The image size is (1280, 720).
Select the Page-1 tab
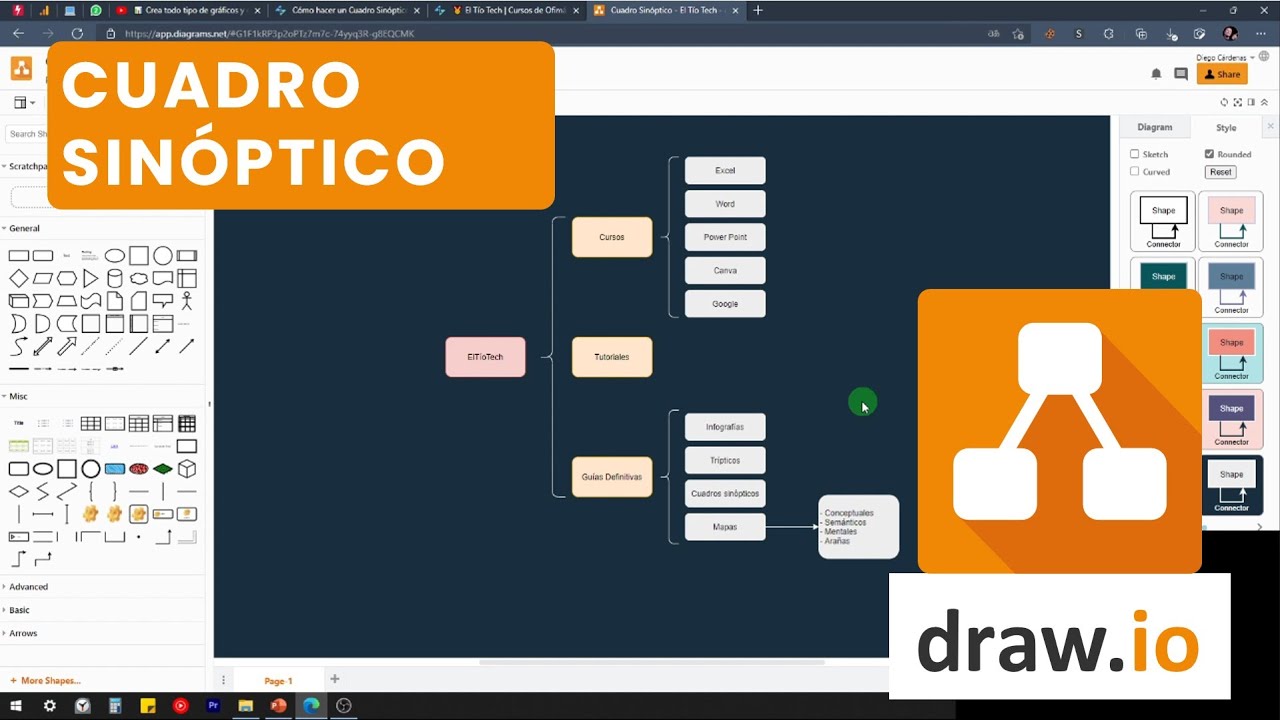(278, 681)
